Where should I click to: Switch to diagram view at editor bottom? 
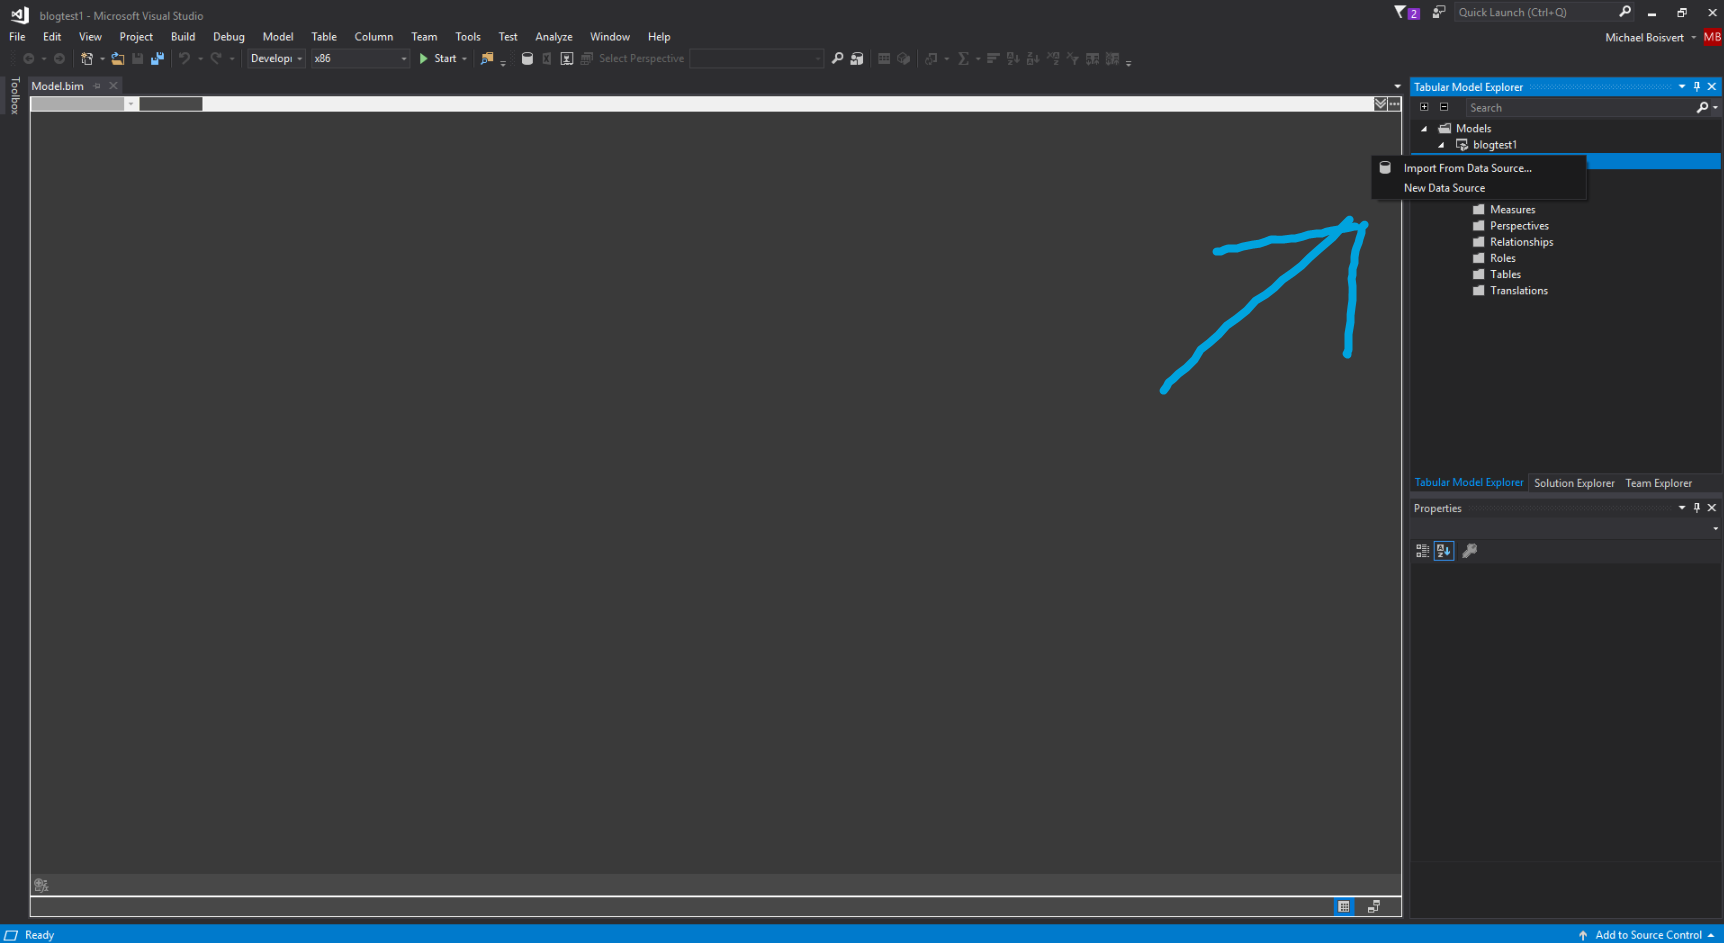[x=1374, y=907]
